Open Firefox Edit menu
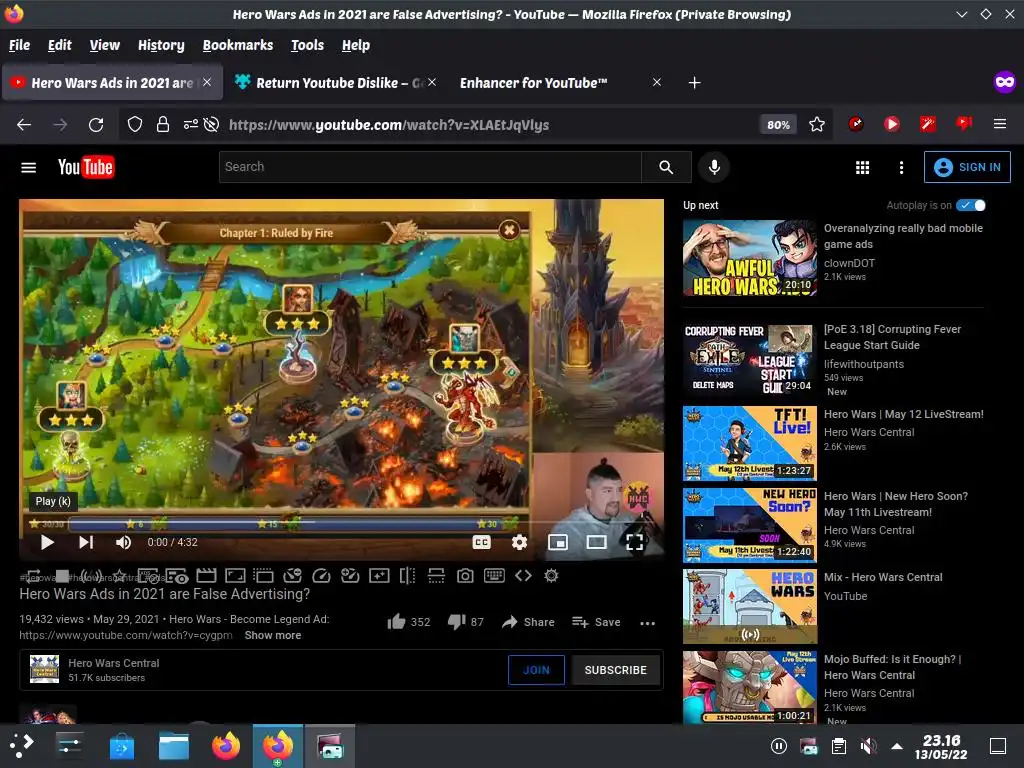The width and height of the screenshot is (1024, 768). click(59, 45)
